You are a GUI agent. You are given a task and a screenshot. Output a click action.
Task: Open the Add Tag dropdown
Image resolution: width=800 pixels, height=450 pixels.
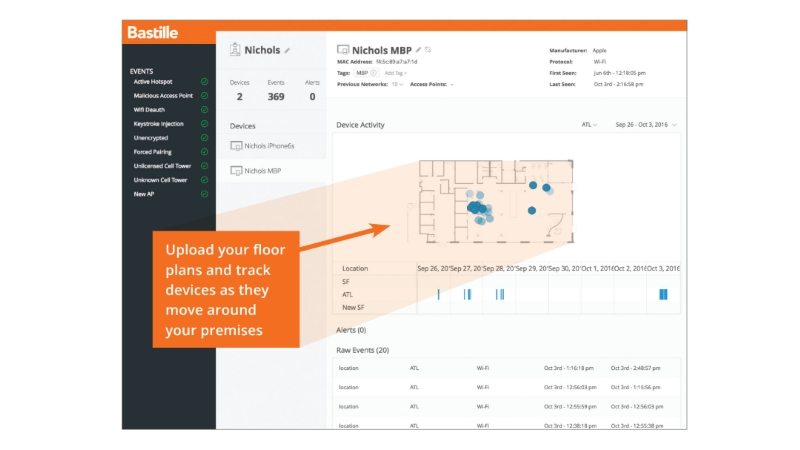point(395,73)
